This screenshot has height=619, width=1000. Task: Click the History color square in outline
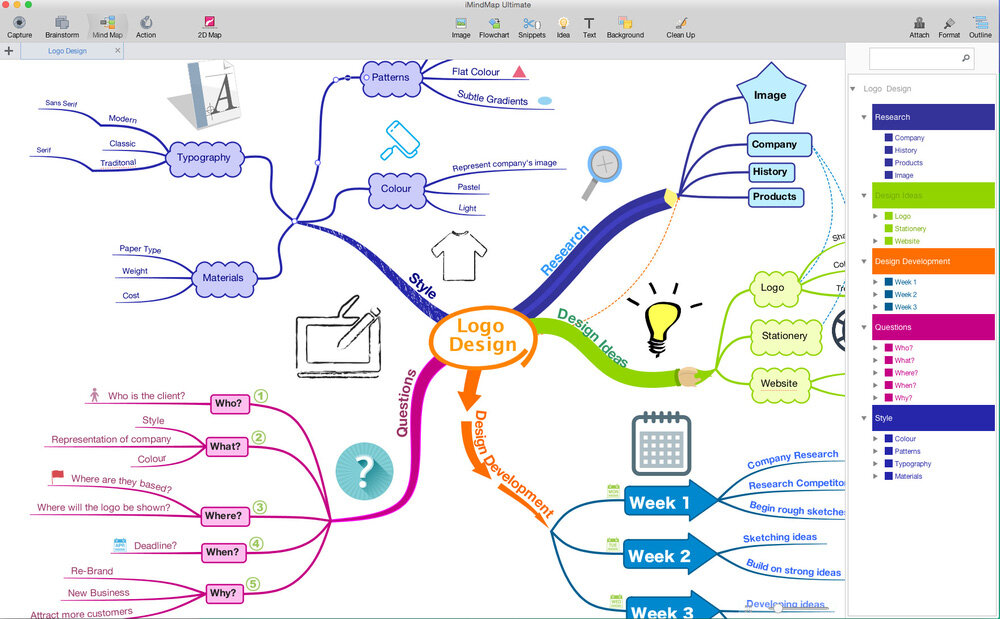pos(888,150)
